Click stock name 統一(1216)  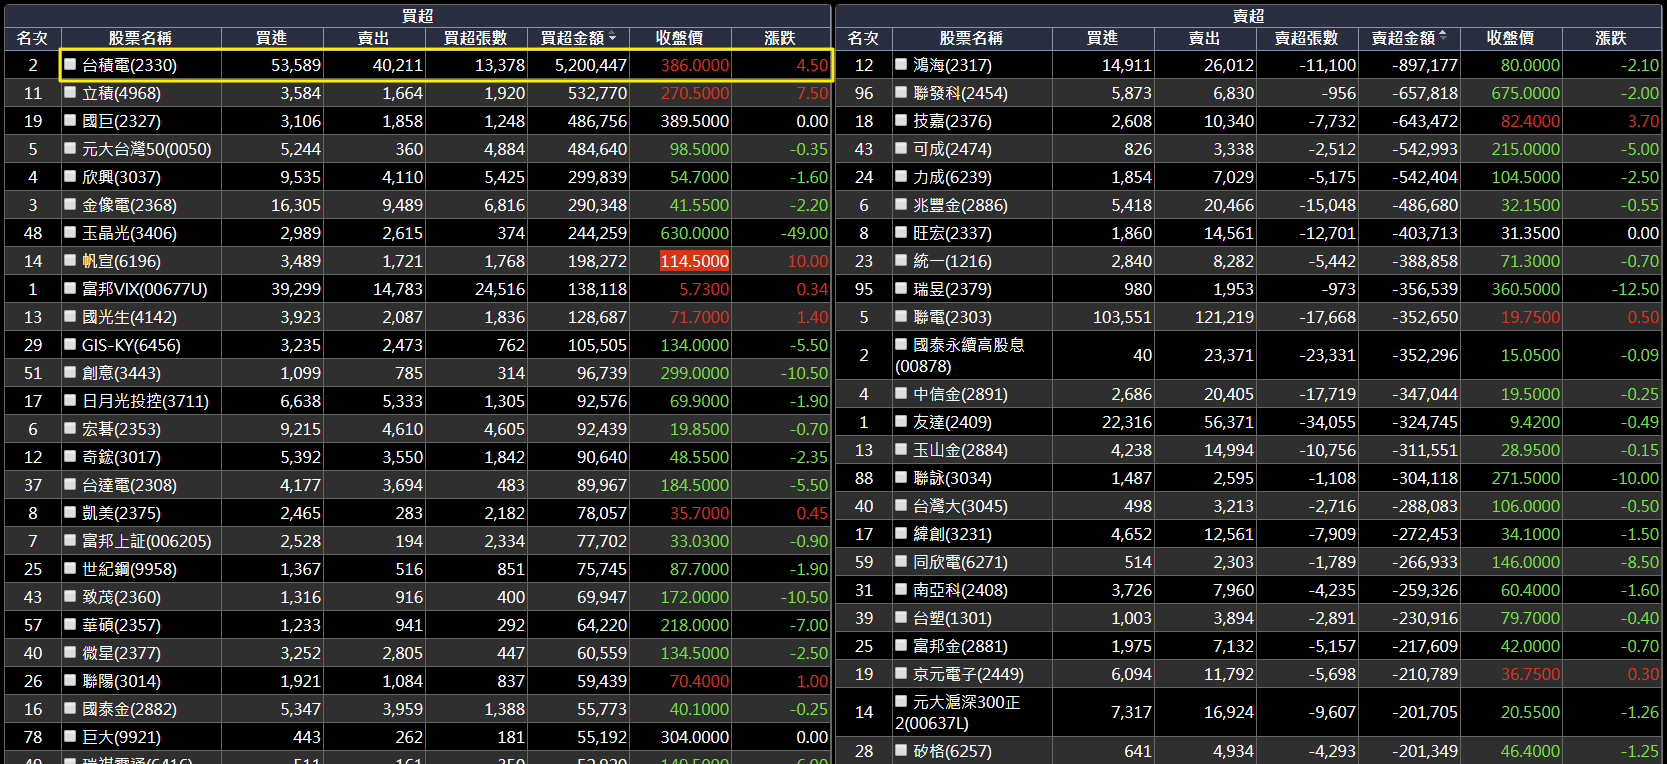[952, 261]
